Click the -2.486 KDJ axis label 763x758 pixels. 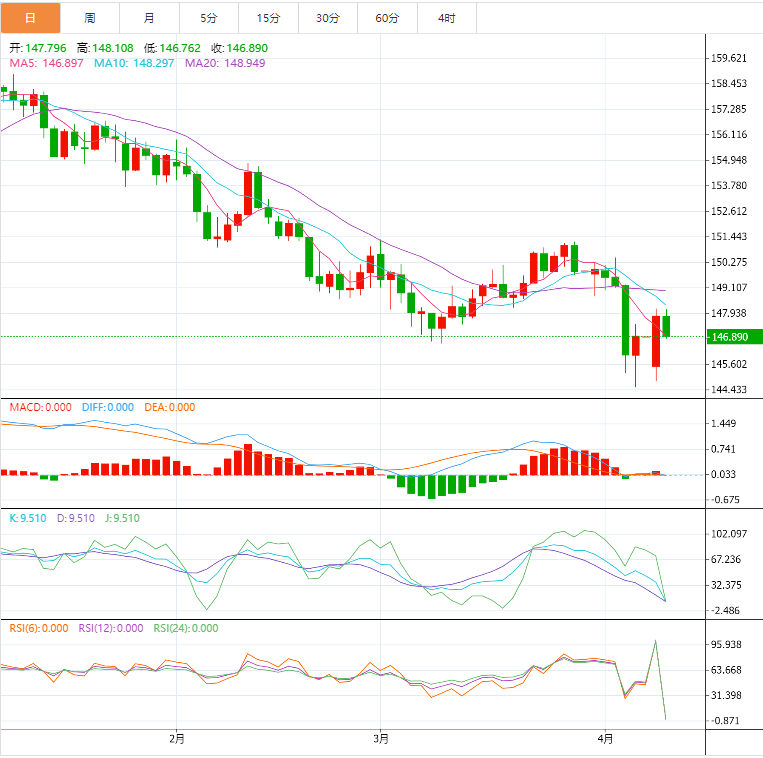point(726,610)
